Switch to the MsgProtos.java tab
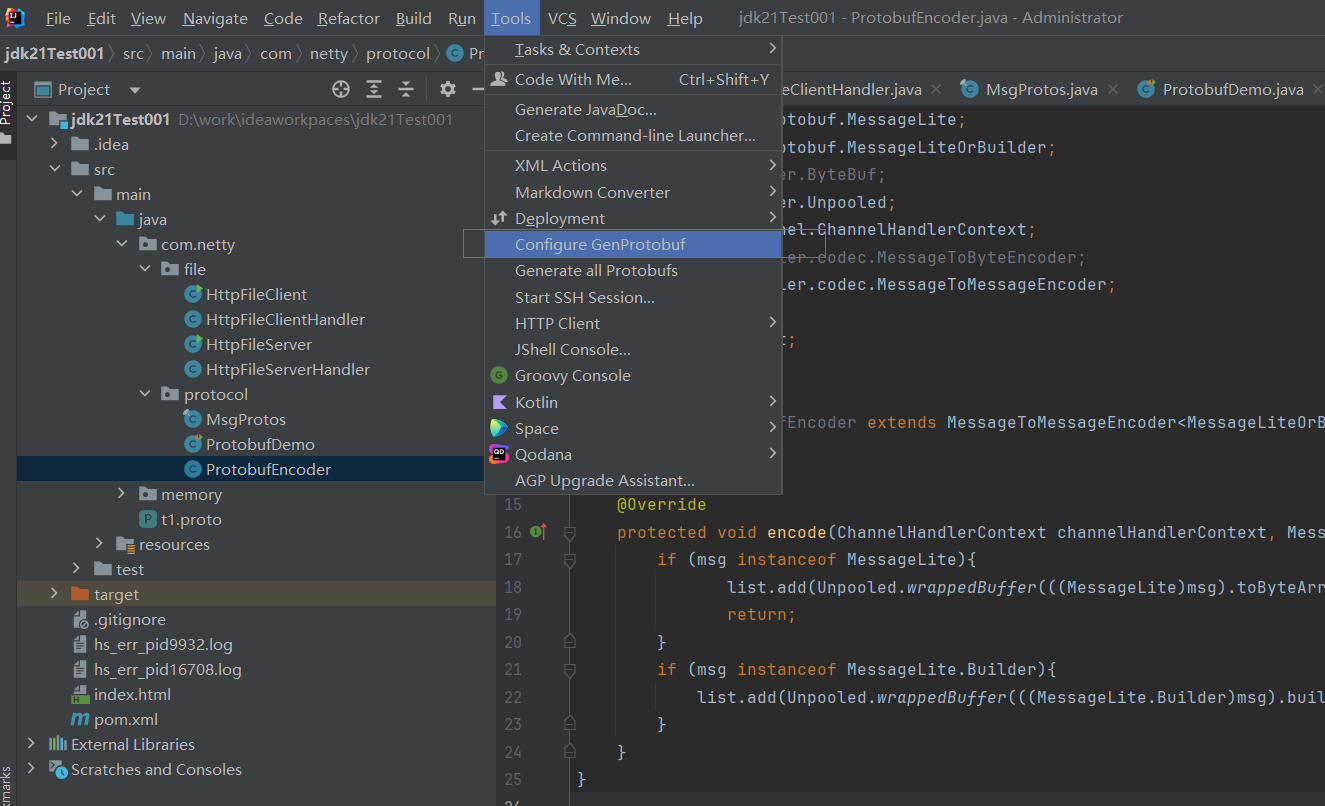 [x=1041, y=89]
